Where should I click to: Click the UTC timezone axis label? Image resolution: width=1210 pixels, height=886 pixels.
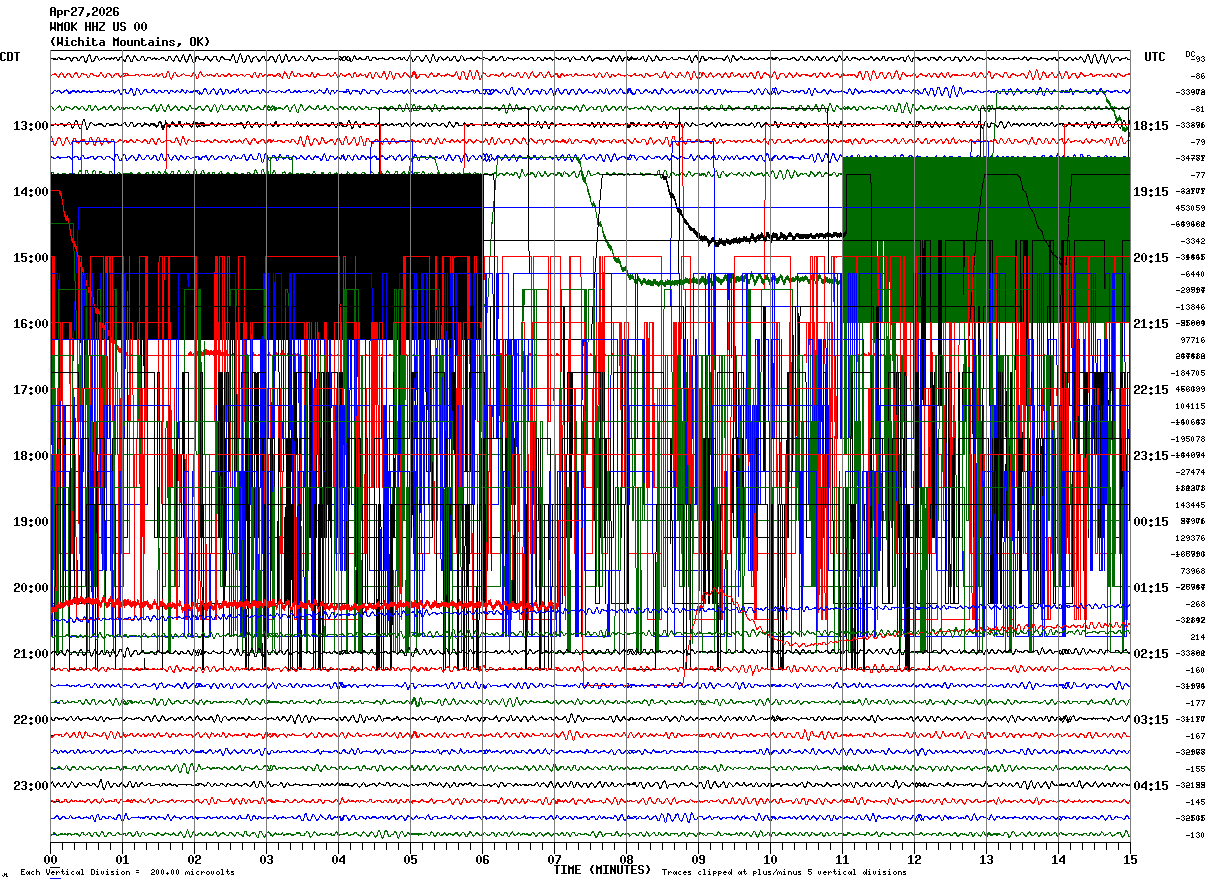(1155, 57)
